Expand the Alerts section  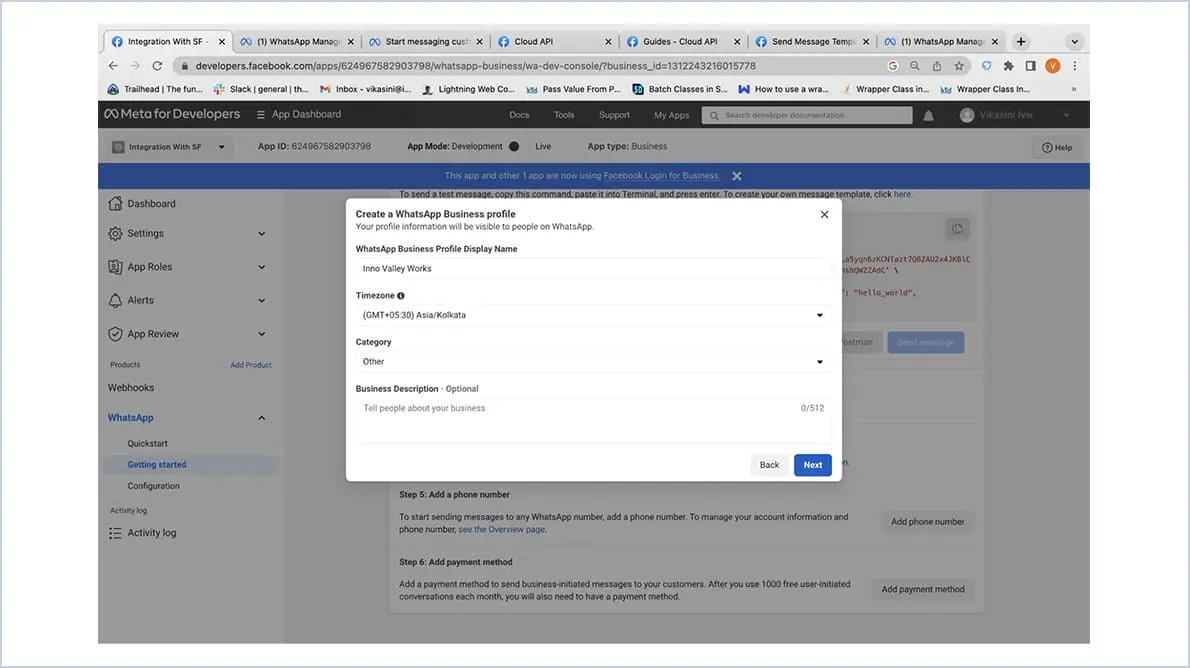point(262,301)
